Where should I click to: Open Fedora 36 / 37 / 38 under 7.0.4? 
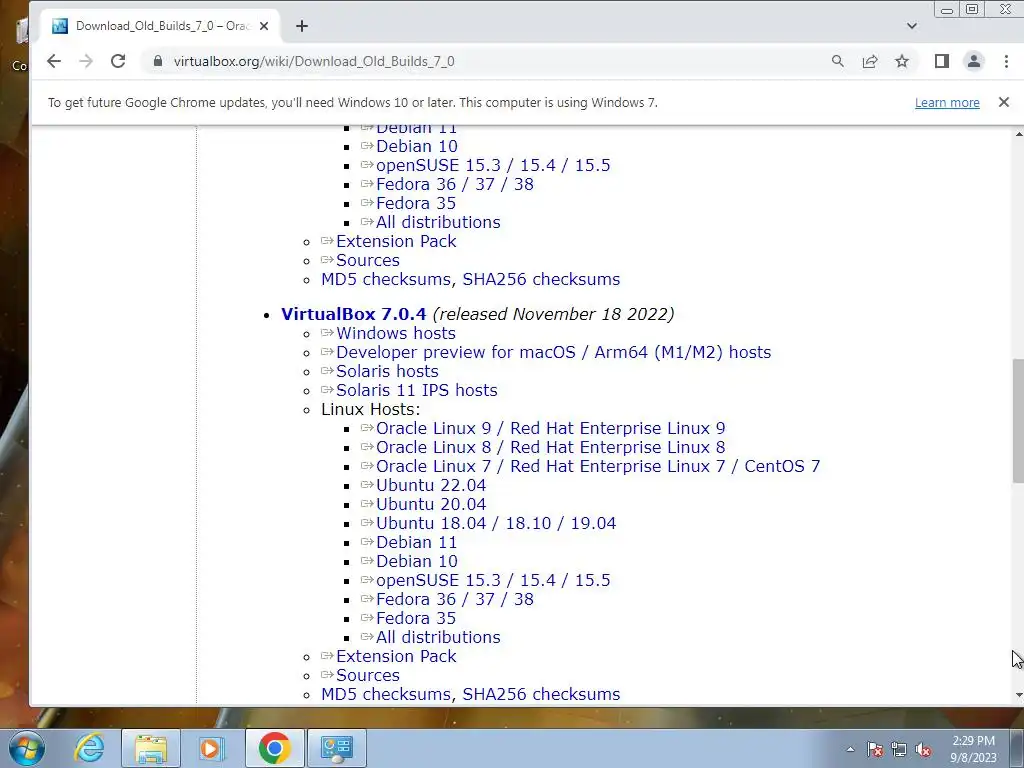click(455, 599)
